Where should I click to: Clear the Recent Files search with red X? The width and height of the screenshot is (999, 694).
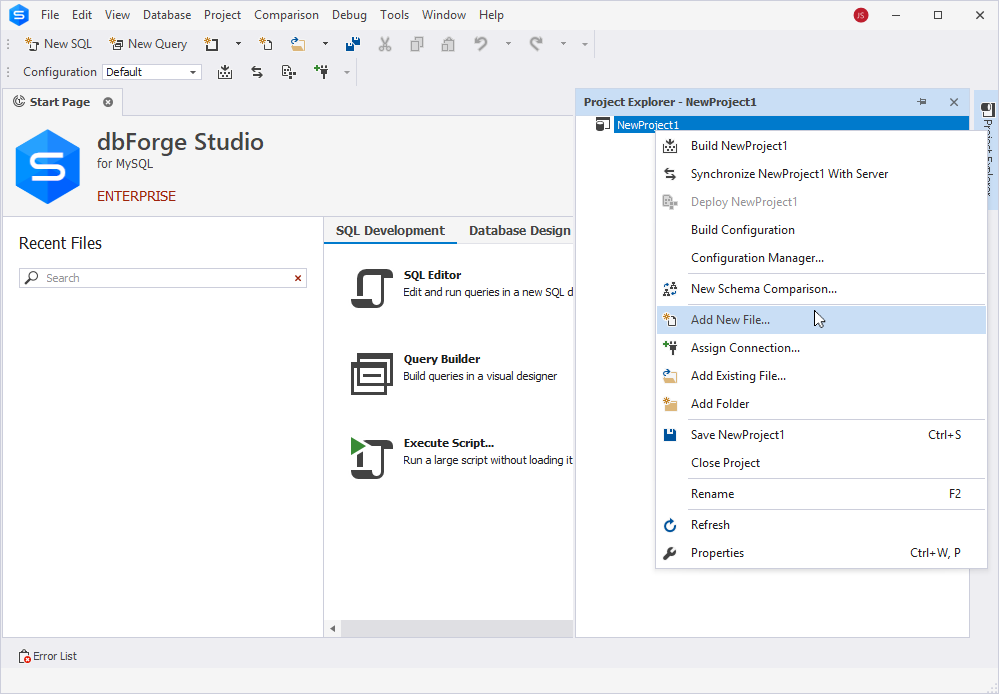(x=298, y=278)
